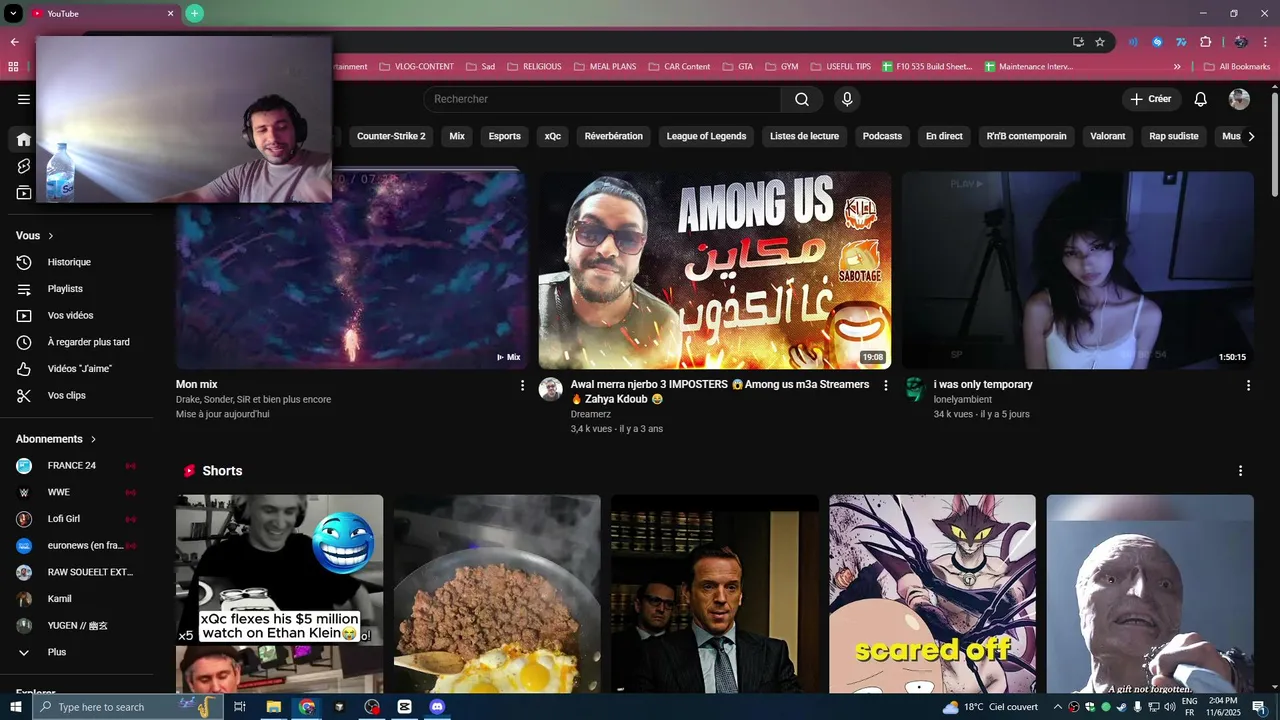Screen dimensions: 1280x720
Task: Select the Counter-Strike 2 filter chip
Action: [391, 136]
